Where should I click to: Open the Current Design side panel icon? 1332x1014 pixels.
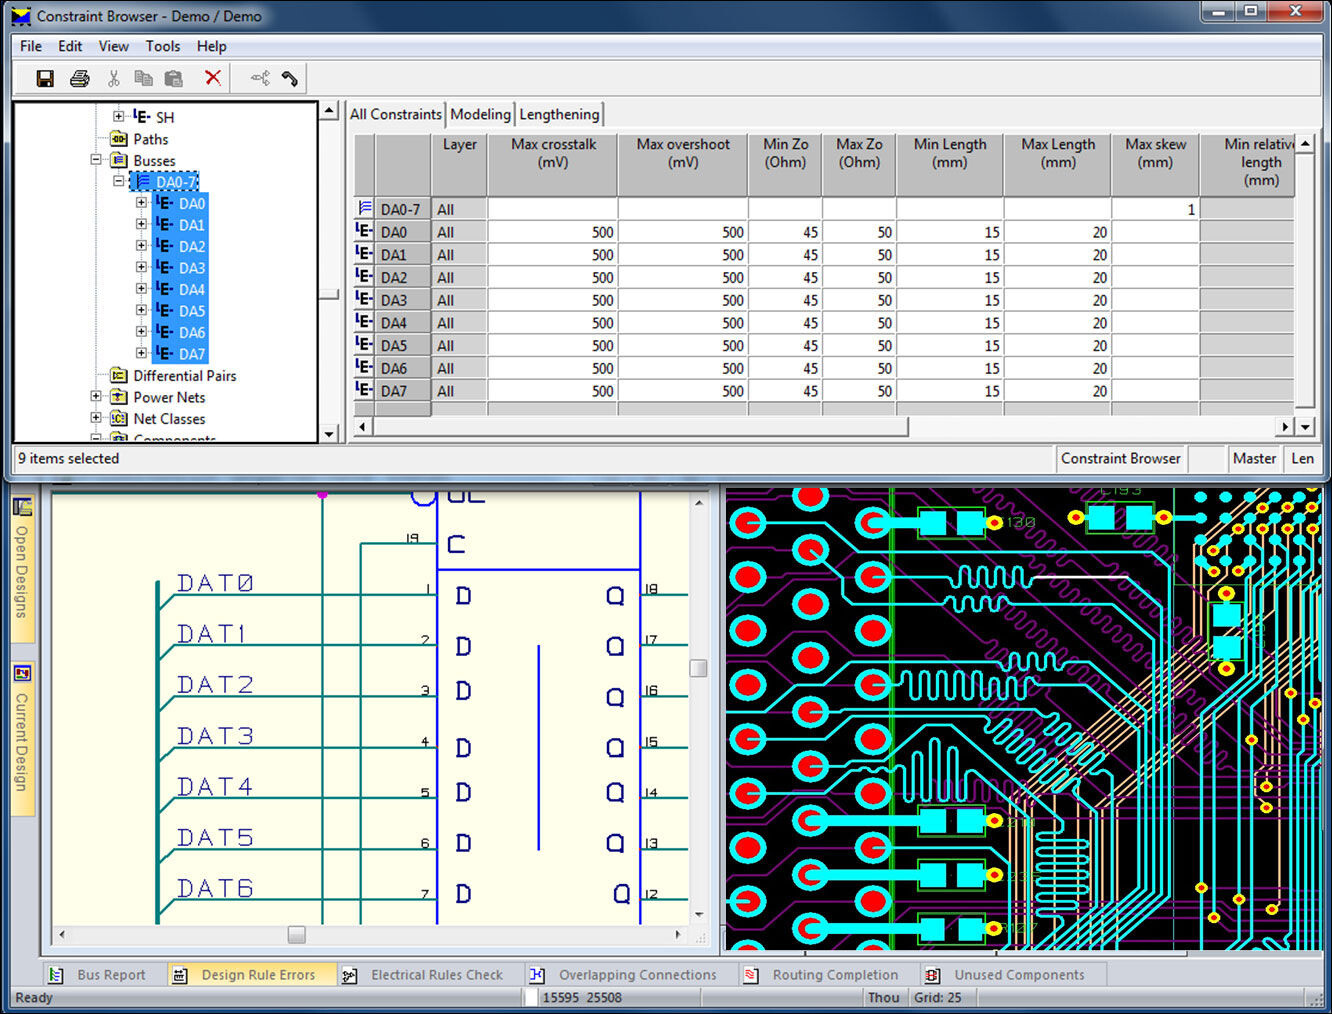click(22, 673)
